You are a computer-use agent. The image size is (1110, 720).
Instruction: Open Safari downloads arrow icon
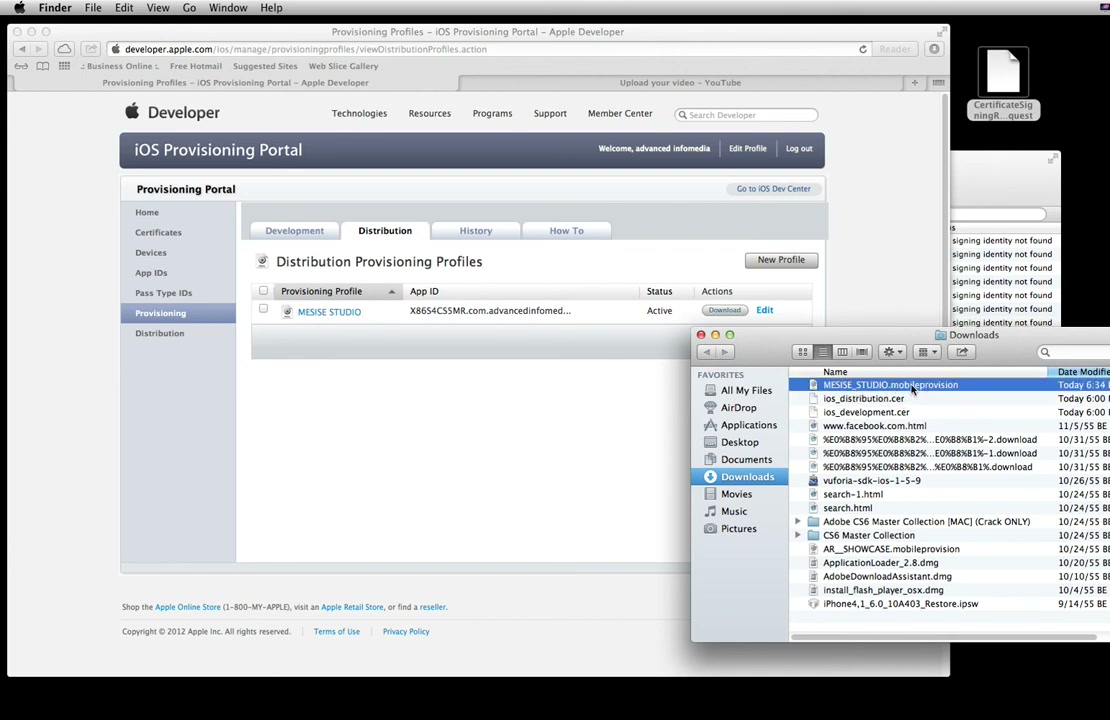pyautogui.click(x=934, y=49)
